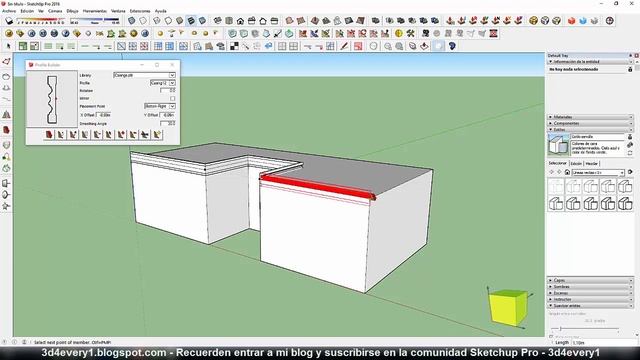Click the soften edges angle slider
Screen dimensions: 640x360
coord(585,329)
